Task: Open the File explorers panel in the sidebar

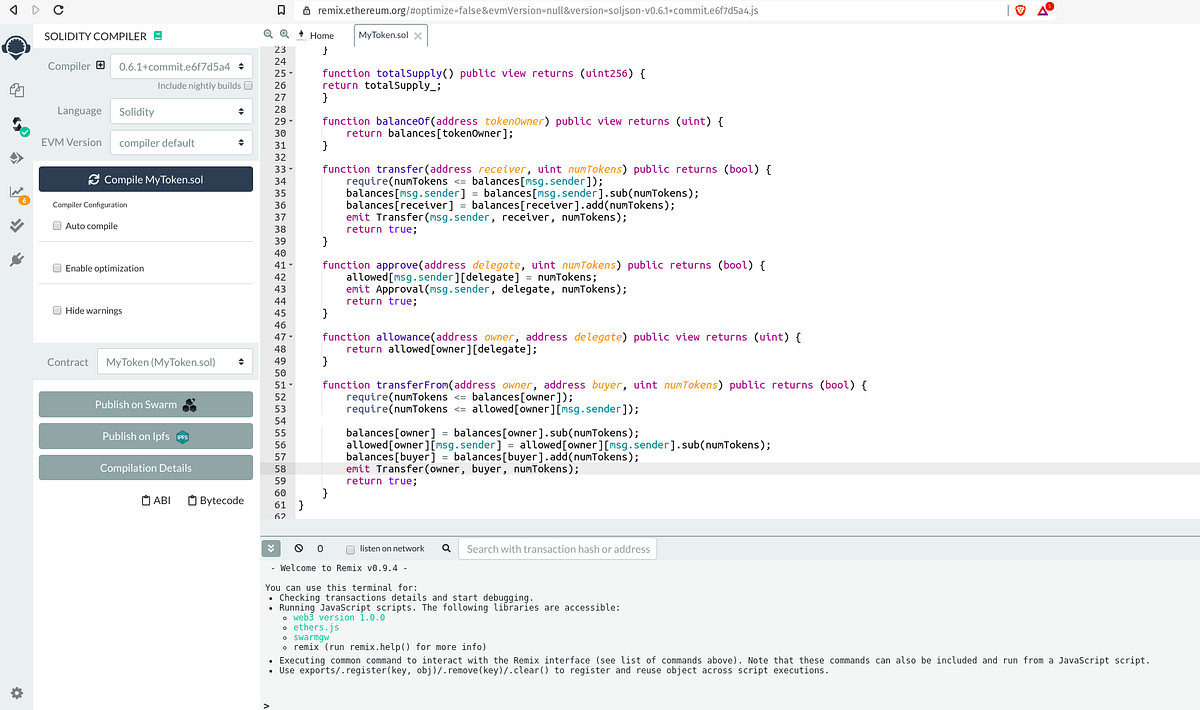Action: (16, 90)
